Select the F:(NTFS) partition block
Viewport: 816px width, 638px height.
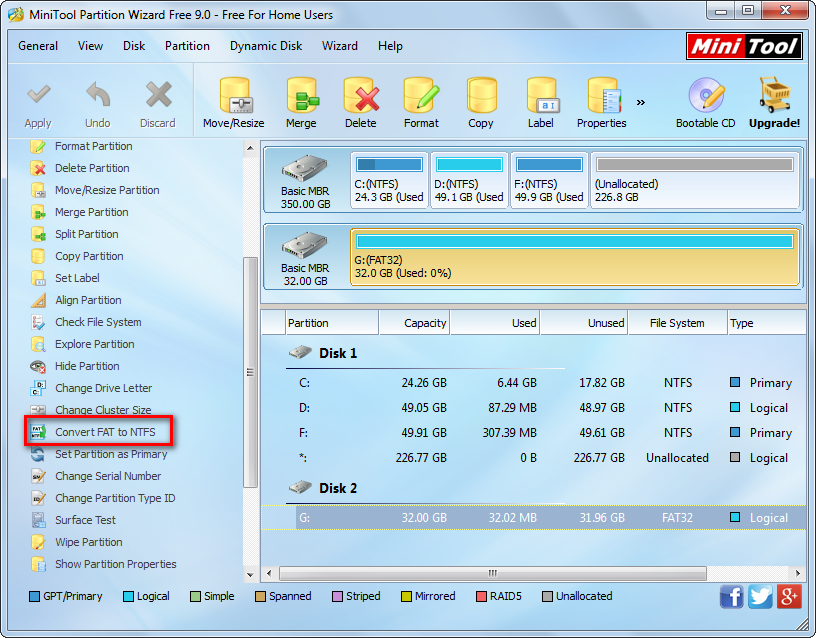click(x=550, y=180)
